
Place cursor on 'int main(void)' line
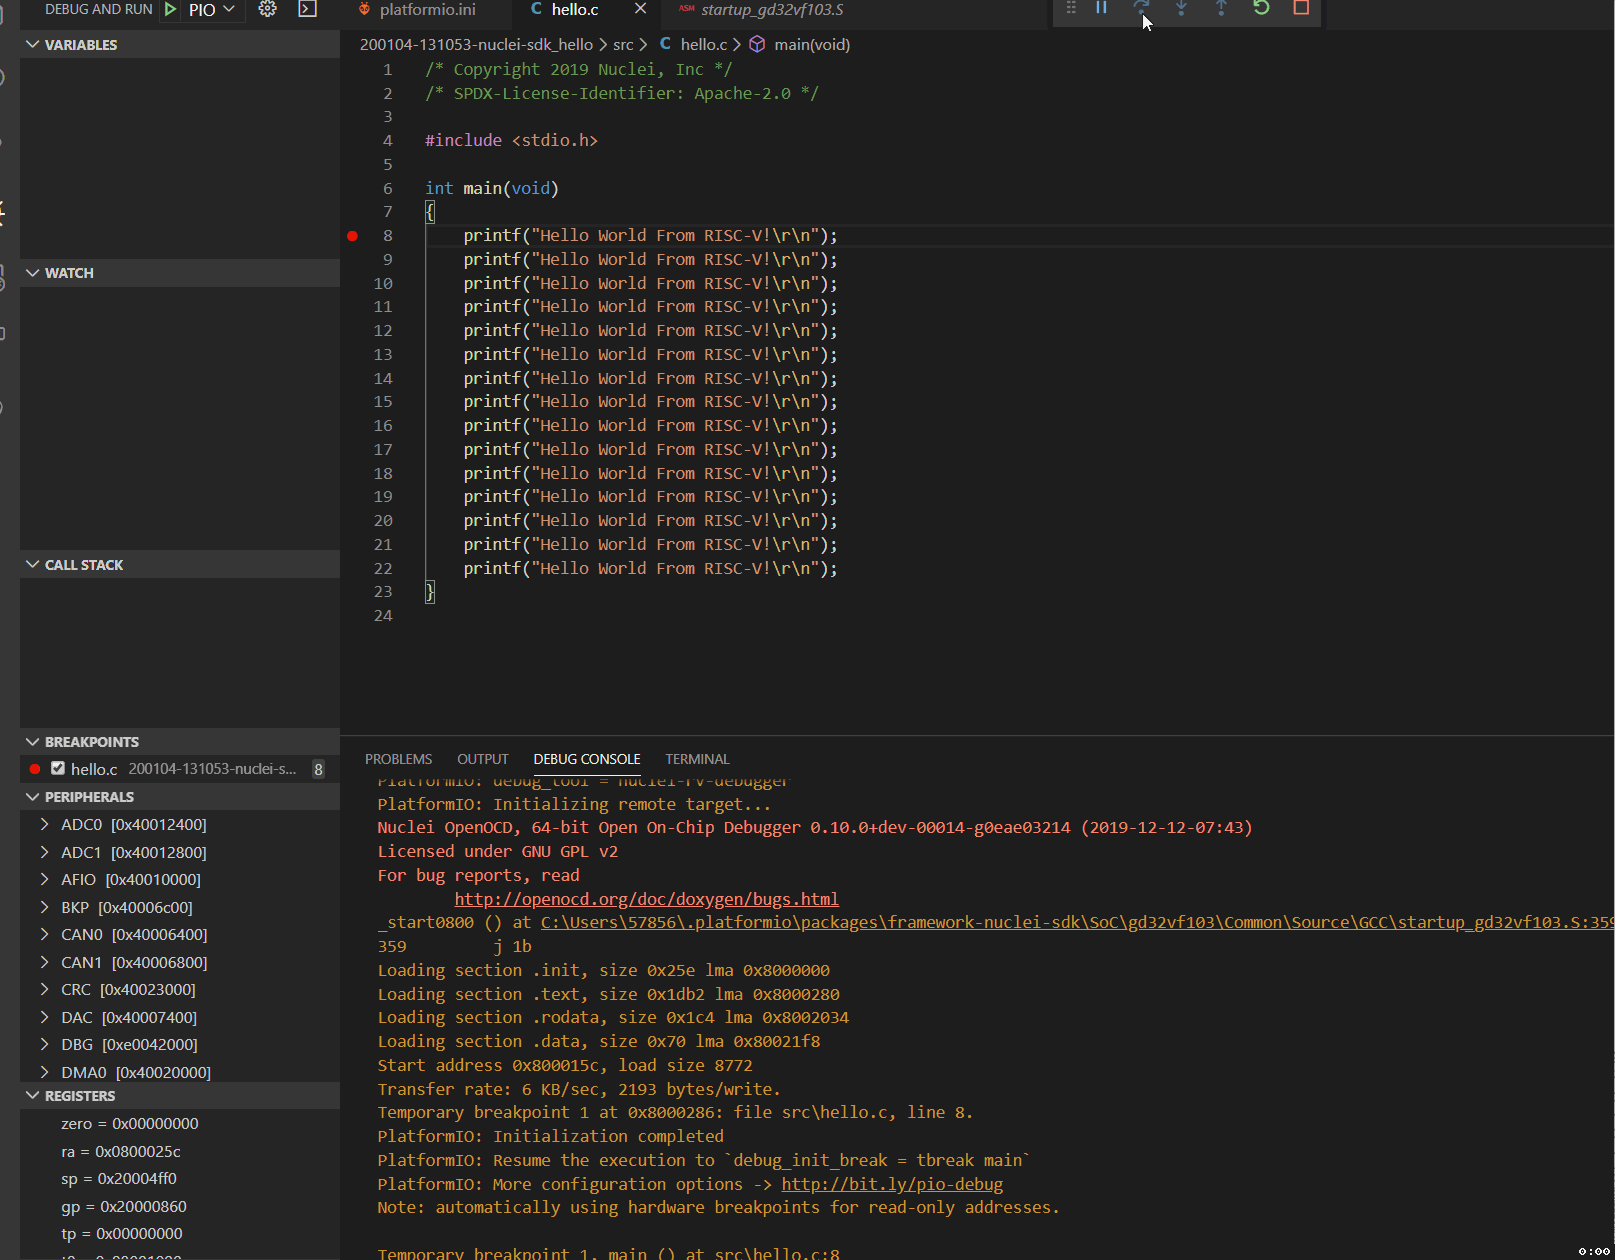(x=492, y=188)
